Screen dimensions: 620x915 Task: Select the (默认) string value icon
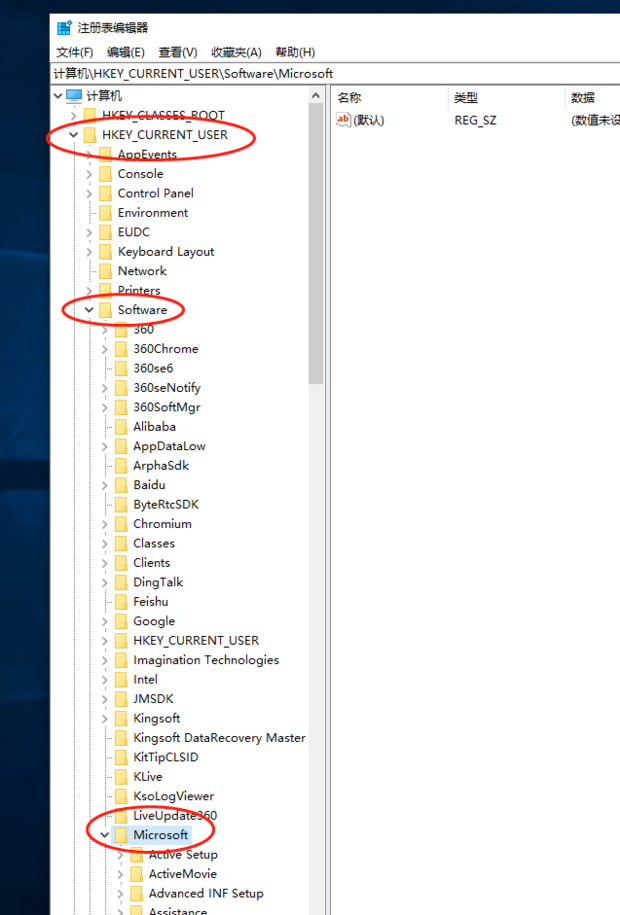point(343,120)
